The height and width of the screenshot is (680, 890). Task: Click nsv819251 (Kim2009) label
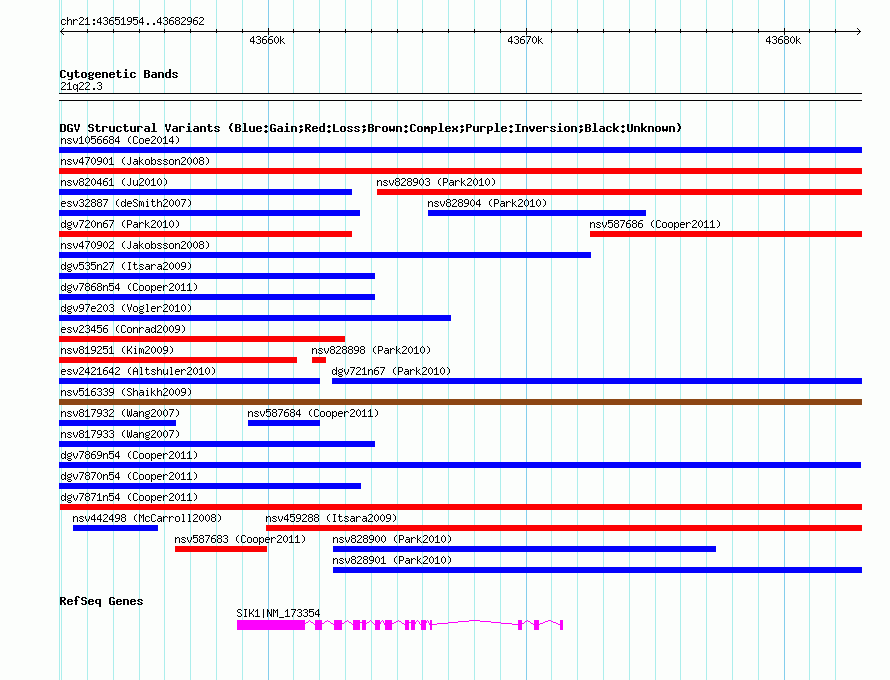coord(117,350)
